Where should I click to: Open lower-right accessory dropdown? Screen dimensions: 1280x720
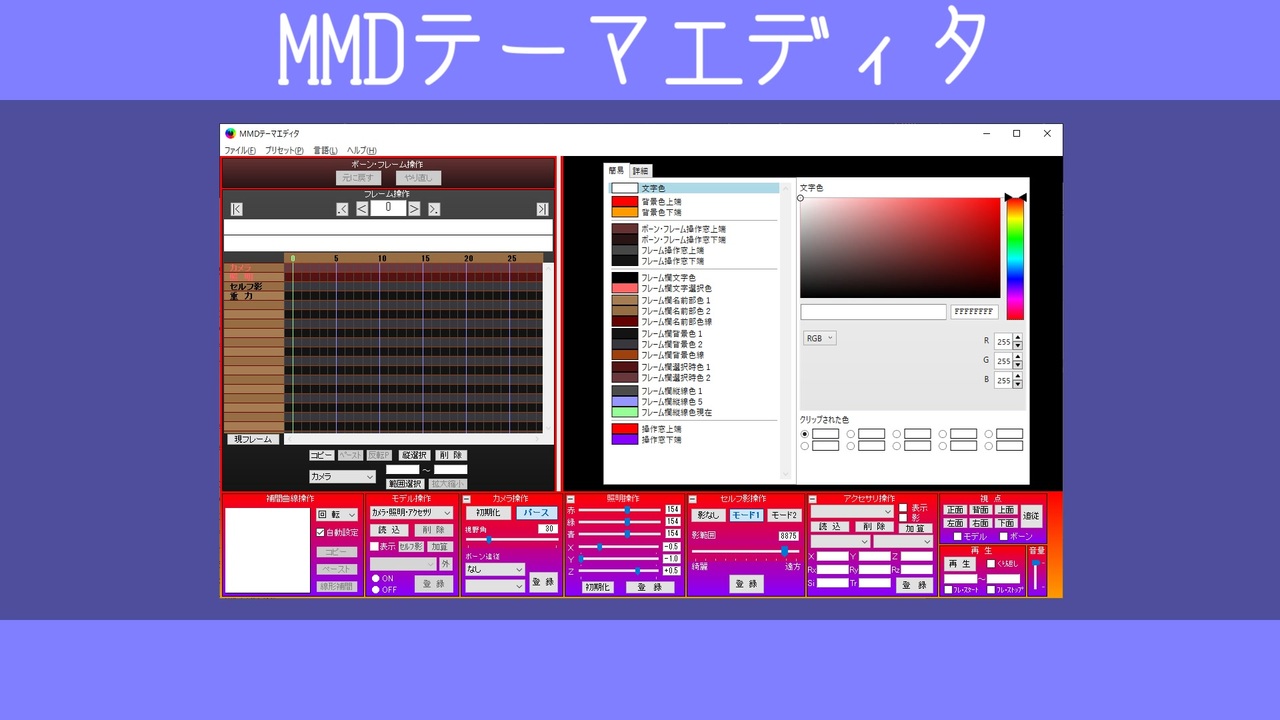903,542
